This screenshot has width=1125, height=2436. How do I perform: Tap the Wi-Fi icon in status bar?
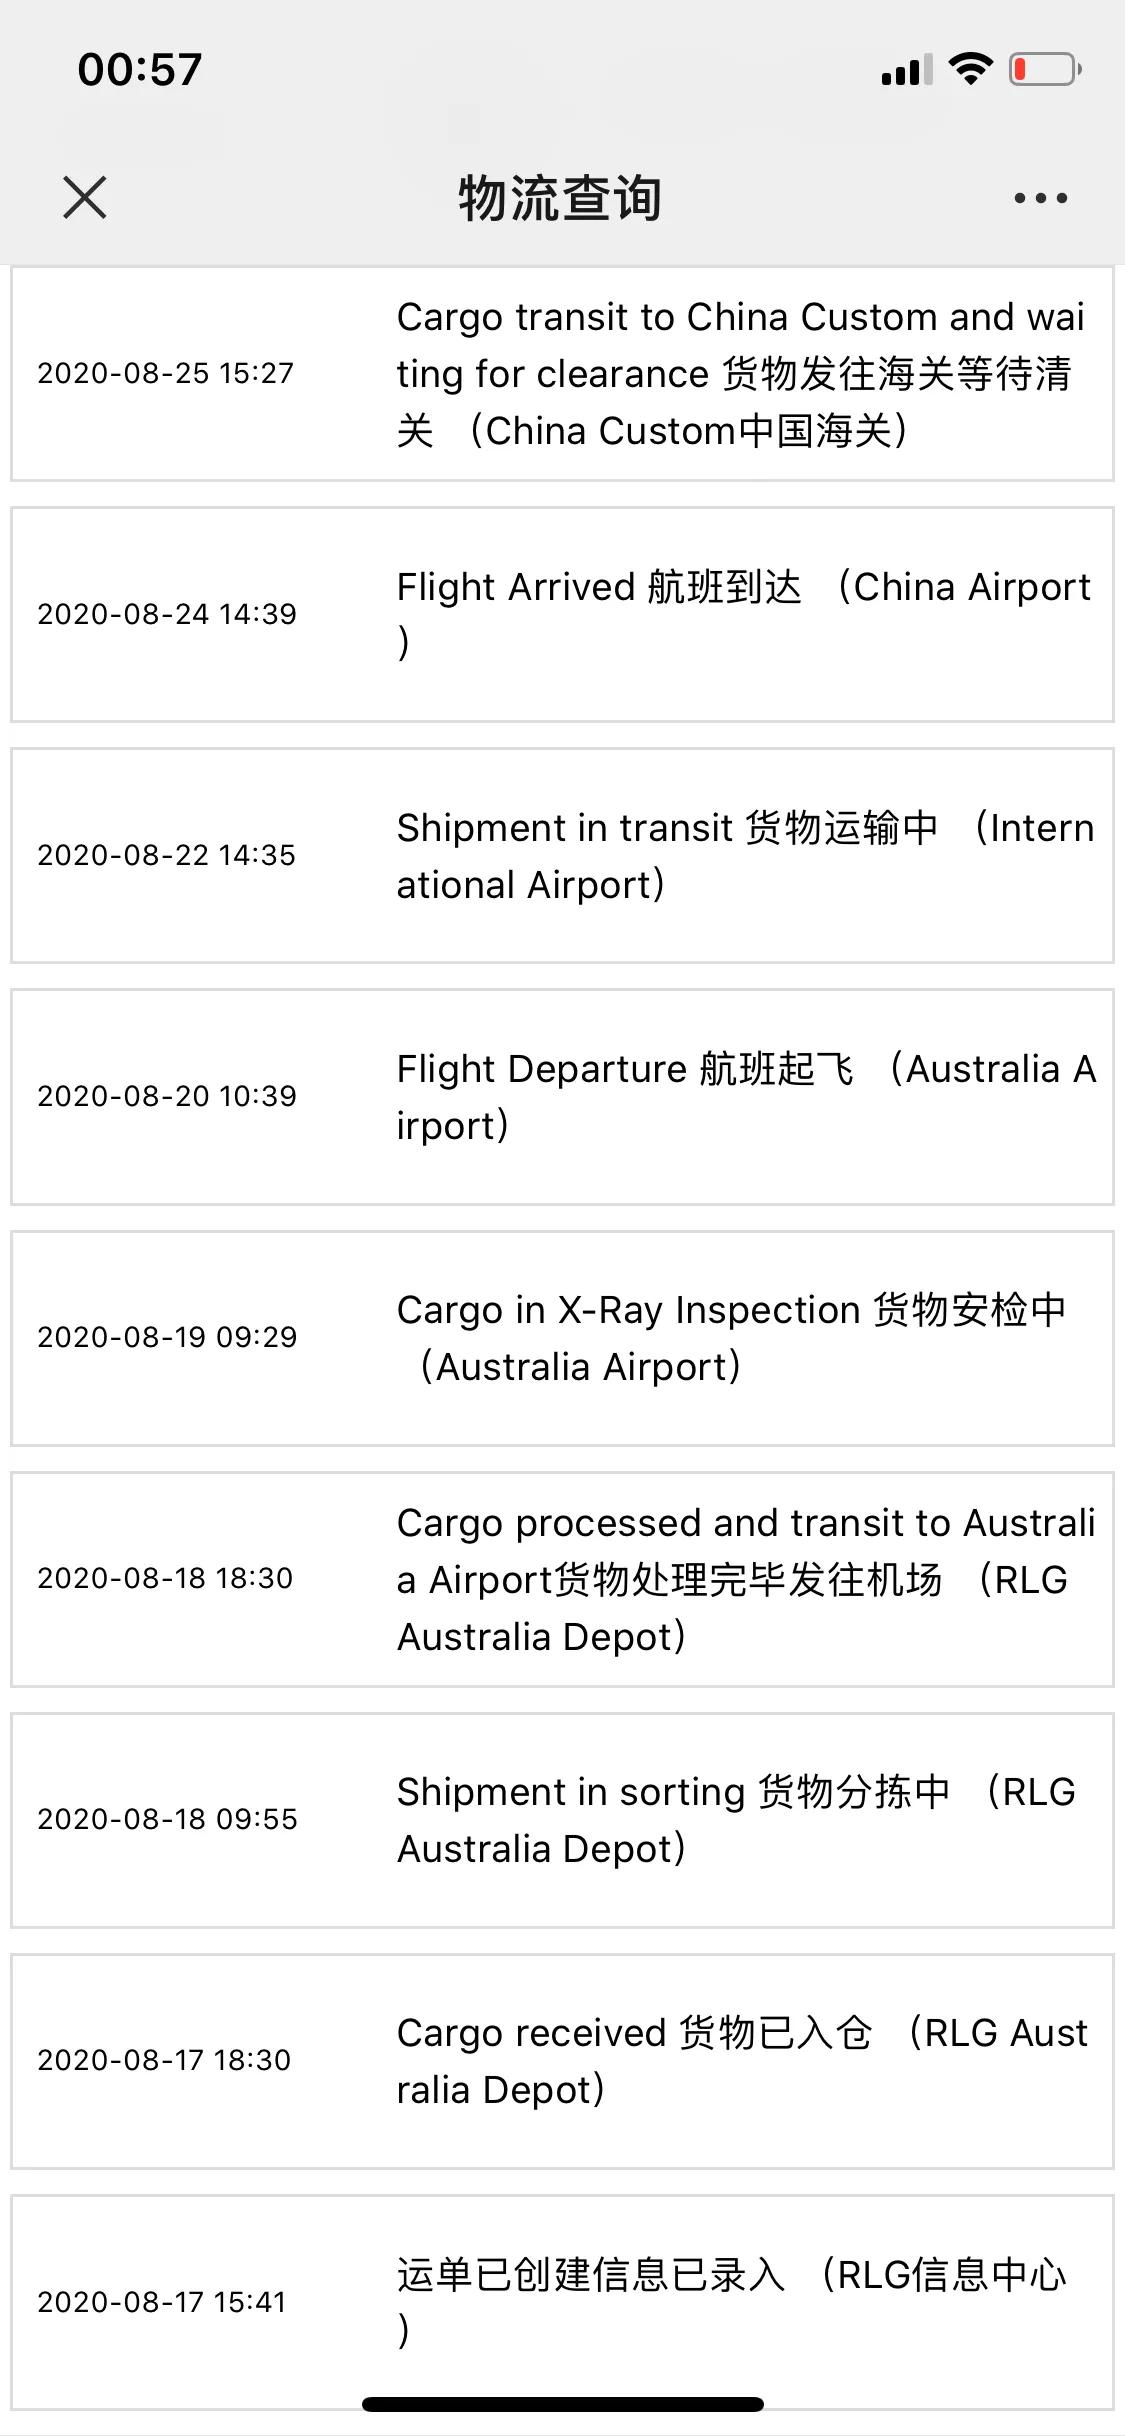[x=966, y=67]
